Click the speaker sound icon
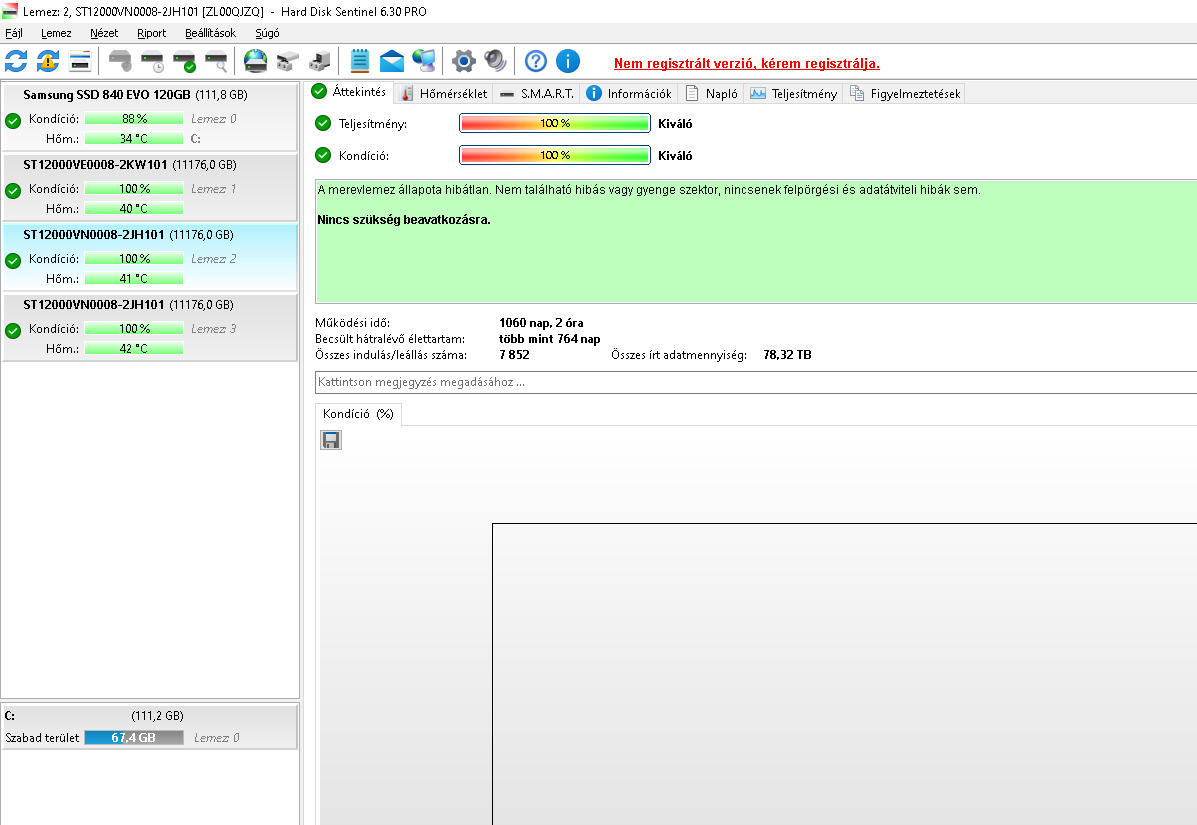Image resolution: width=1197 pixels, height=825 pixels. tap(495, 61)
